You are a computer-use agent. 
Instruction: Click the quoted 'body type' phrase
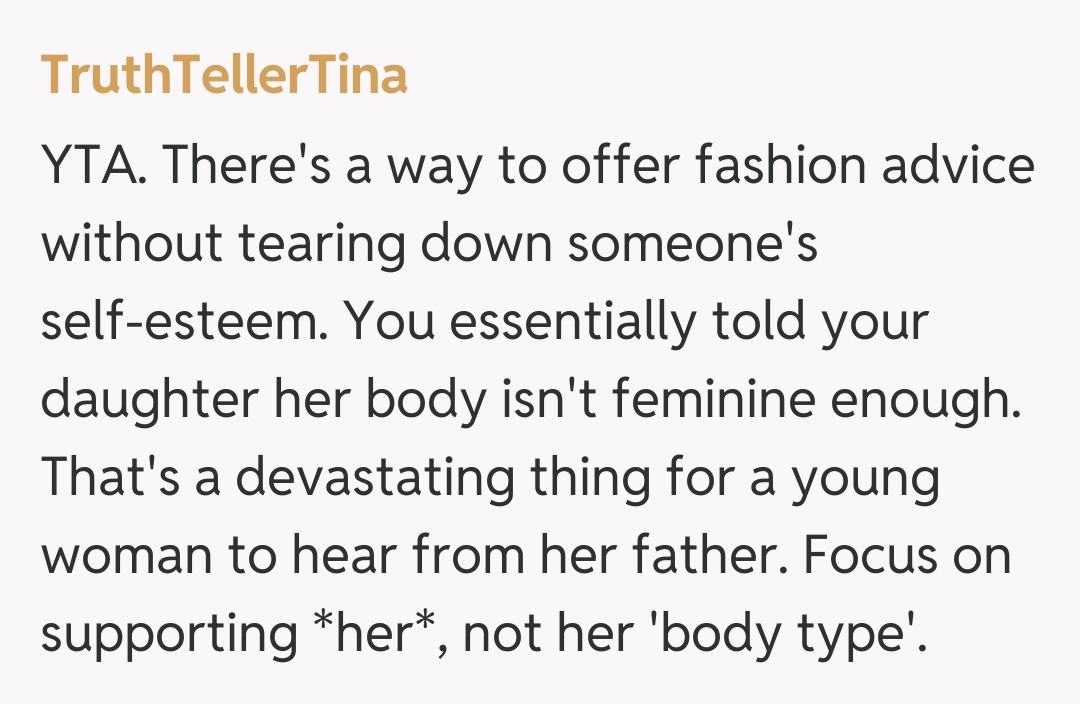click(798, 634)
